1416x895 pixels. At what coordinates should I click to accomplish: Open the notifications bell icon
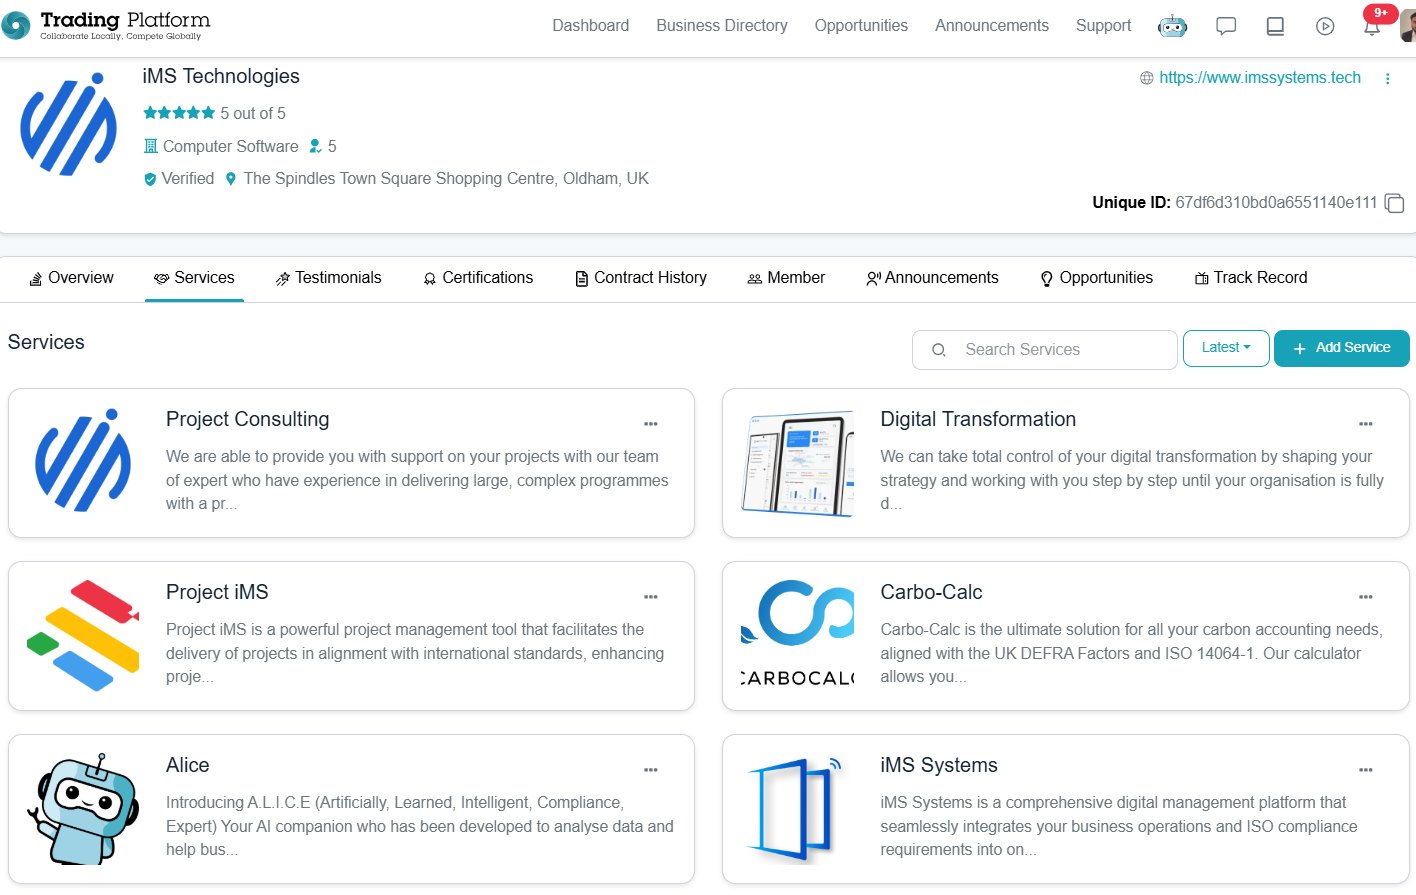click(x=1372, y=26)
